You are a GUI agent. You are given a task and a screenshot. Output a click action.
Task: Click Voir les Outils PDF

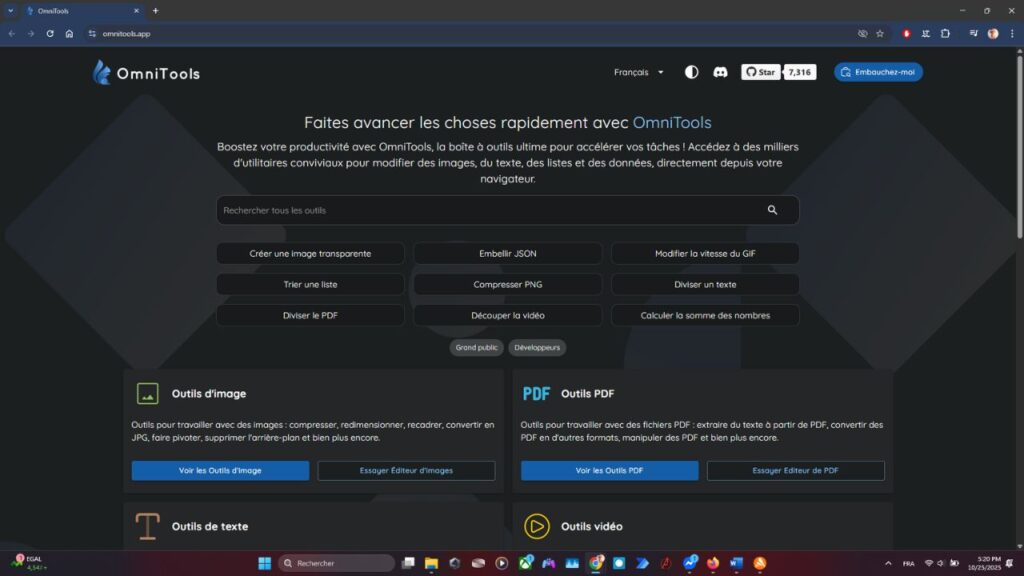608,470
